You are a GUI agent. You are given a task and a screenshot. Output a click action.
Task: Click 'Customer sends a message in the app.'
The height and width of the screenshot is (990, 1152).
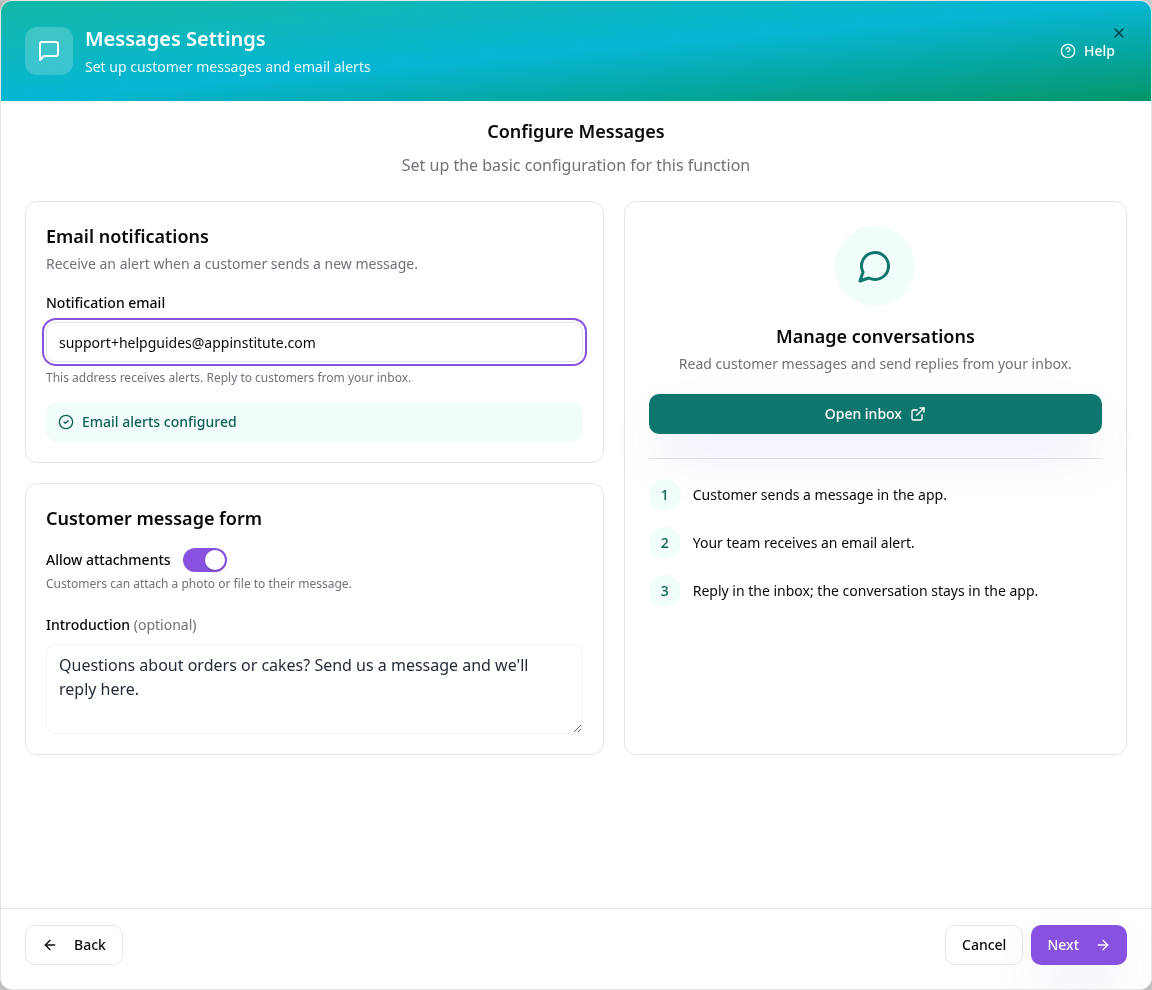(819, 495)
